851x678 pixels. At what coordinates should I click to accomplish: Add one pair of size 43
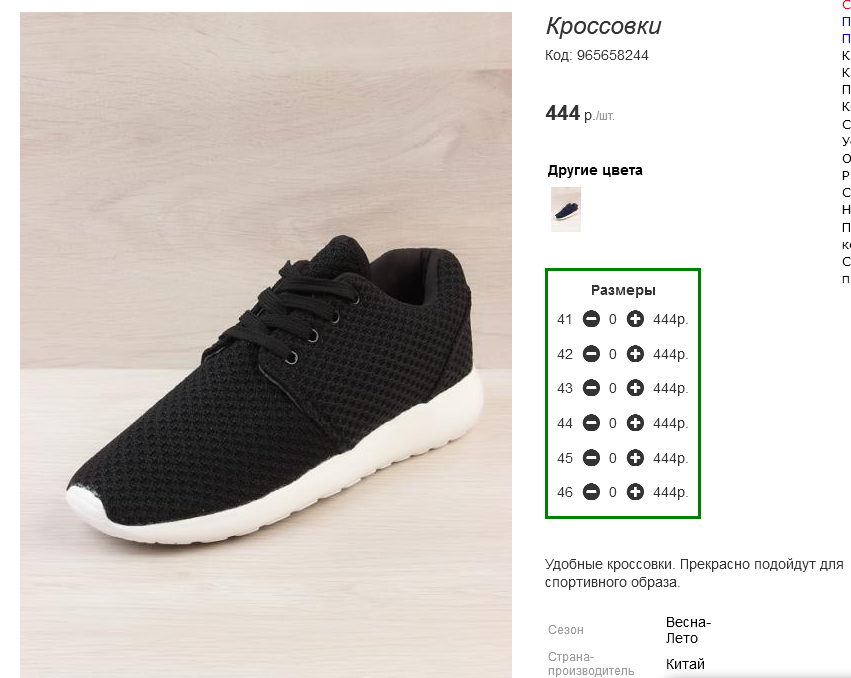coord(635,388)
